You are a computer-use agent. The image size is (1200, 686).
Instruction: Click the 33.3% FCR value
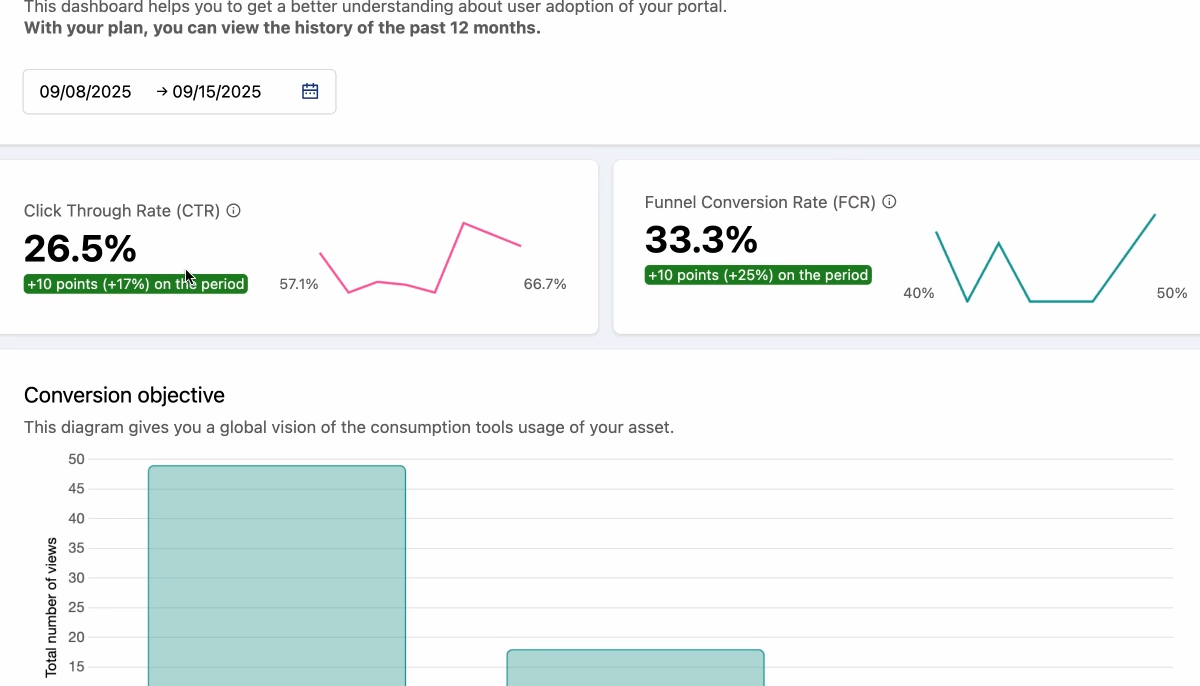pos(701,240)
